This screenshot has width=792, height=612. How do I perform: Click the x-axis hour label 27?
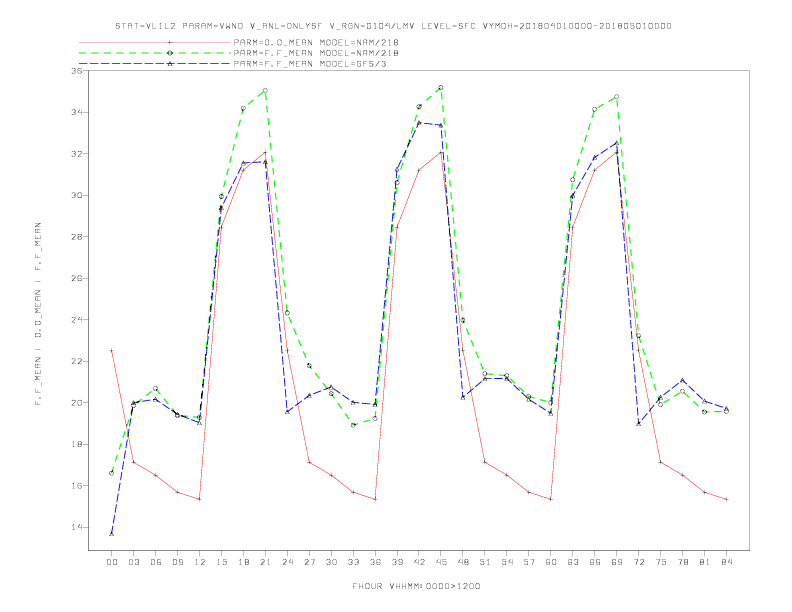(309, 562)
